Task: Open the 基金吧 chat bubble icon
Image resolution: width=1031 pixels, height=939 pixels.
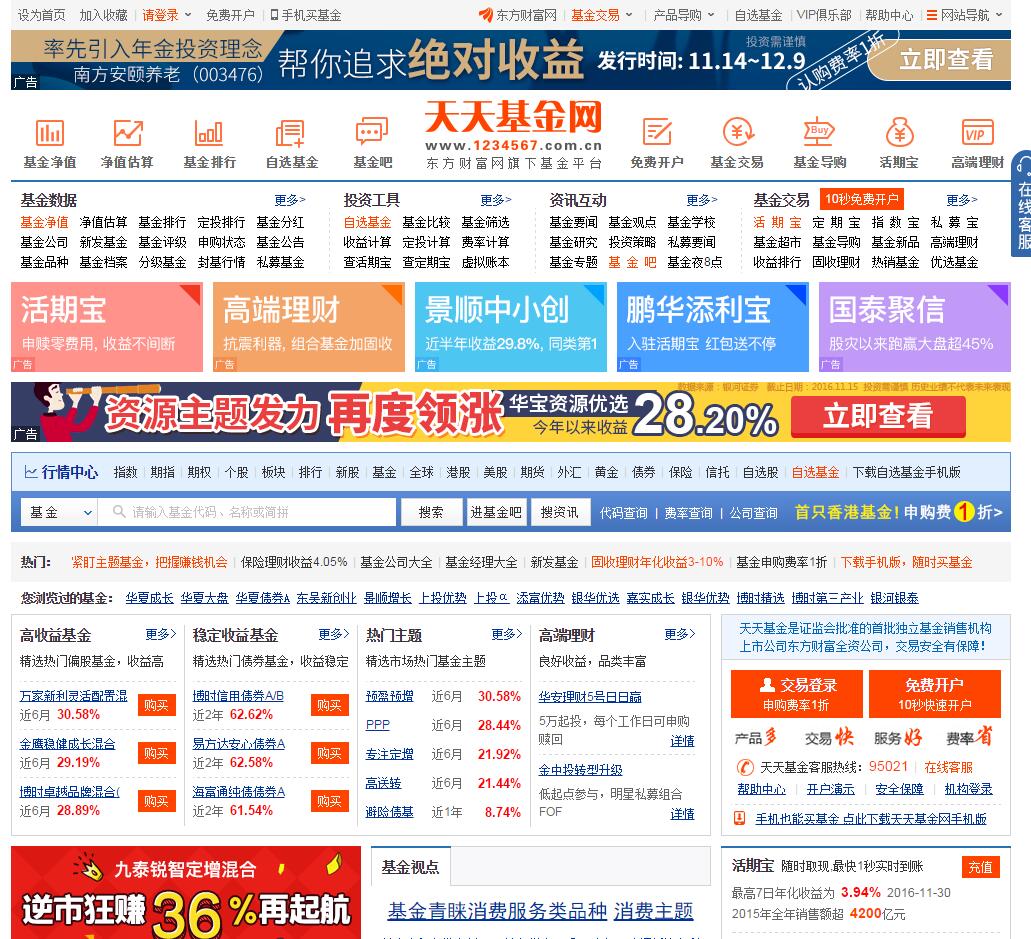Action: (x=372, y=143)
